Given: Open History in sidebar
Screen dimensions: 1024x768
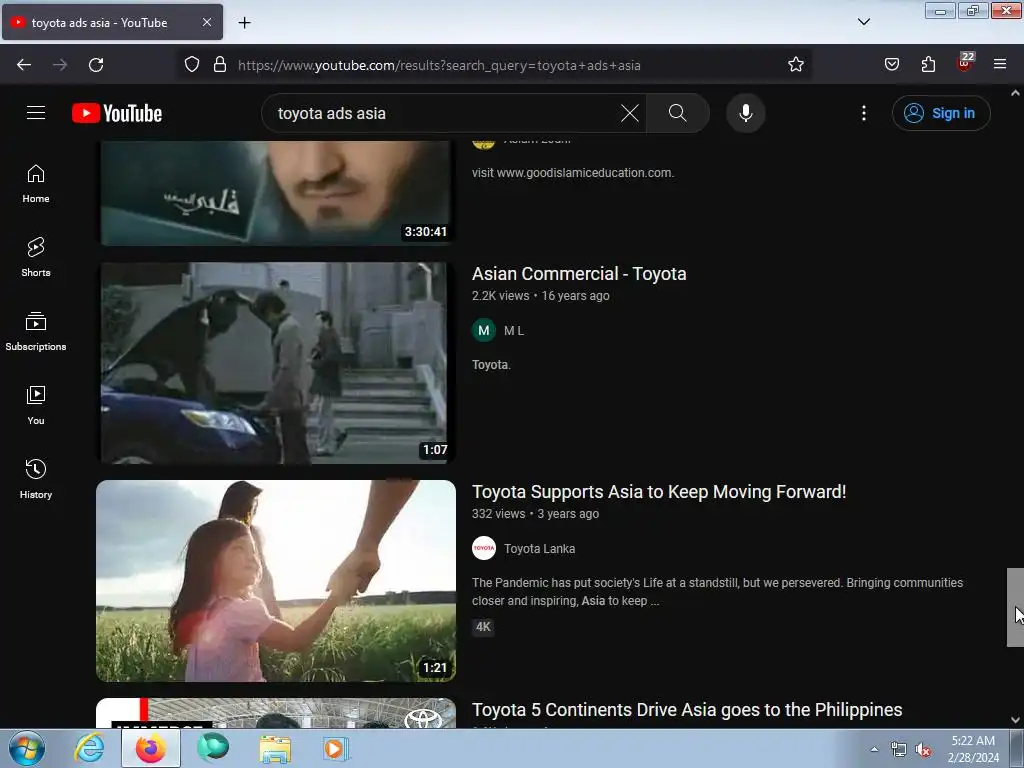Looking at the screenshot, I should (36, 479).
